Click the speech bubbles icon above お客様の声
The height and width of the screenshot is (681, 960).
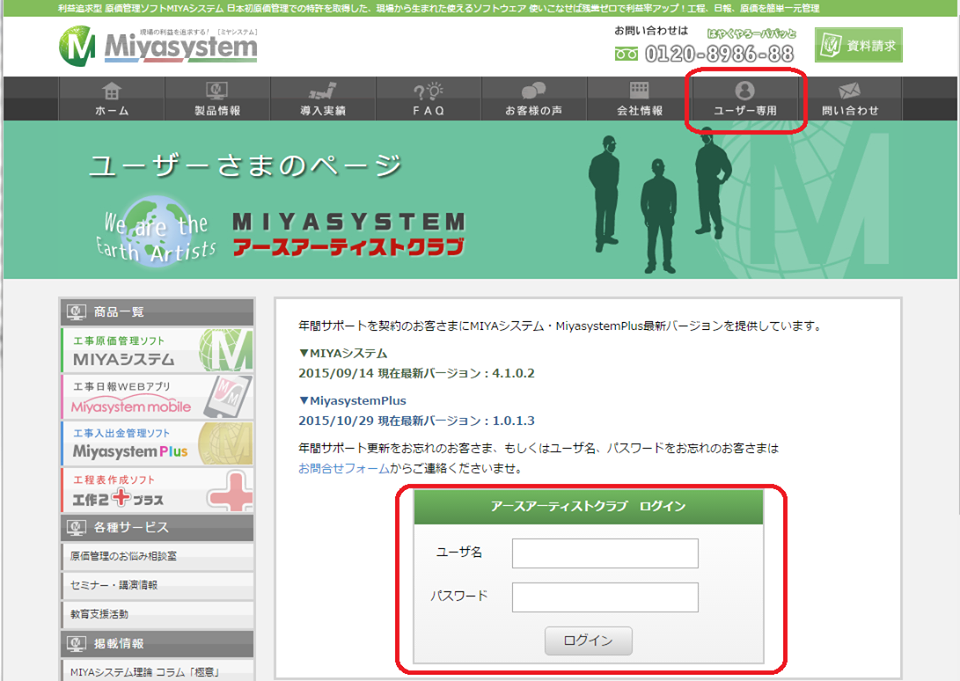(533, 91)
